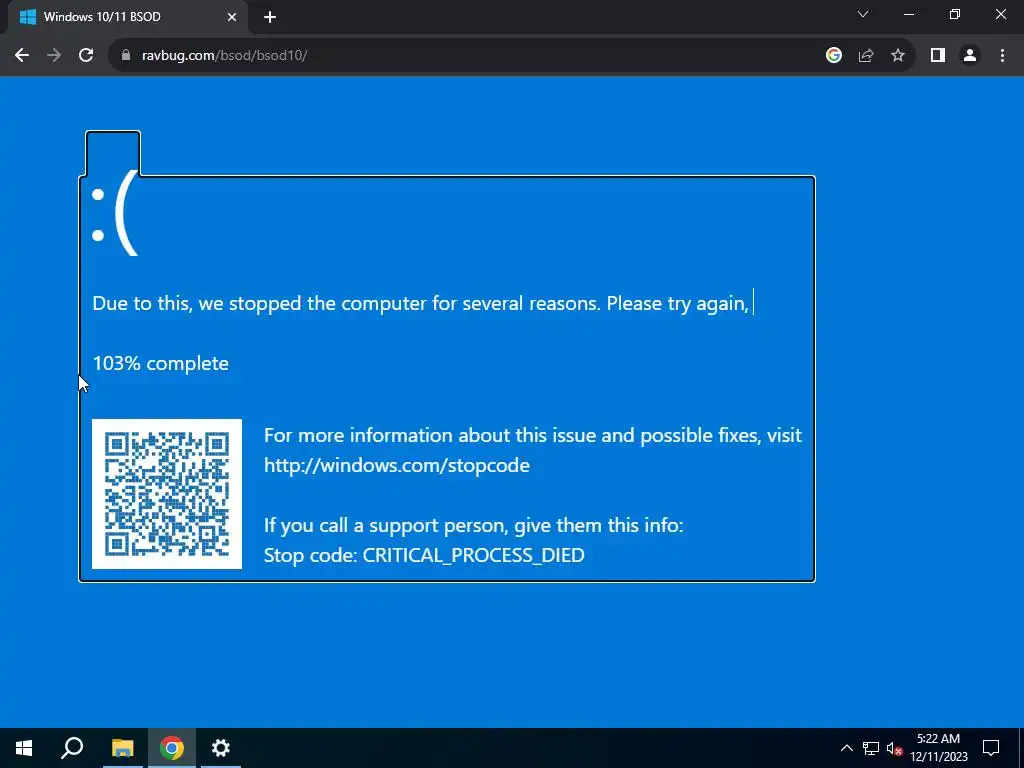Click the "For more information about this issue" text
Screen dimensions: 1024x768
coord(533,436)
